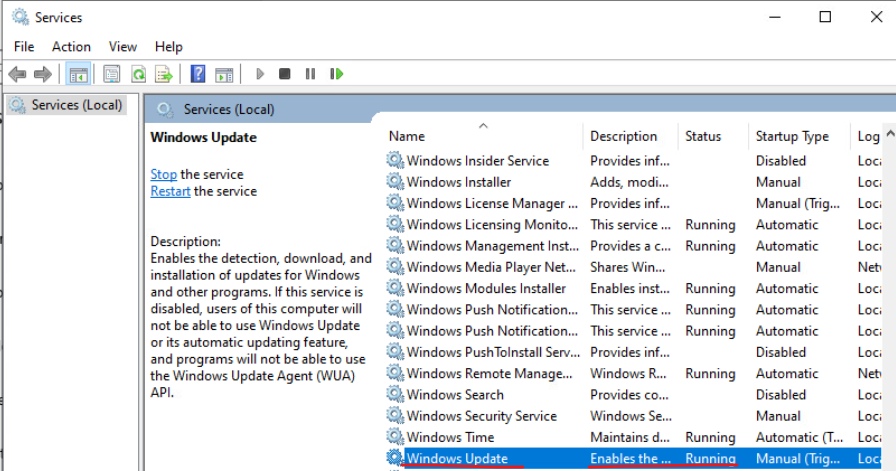Screen dimensions: 896x471
Task: Select the Windows License Manager service name
Action: point(492,203)
